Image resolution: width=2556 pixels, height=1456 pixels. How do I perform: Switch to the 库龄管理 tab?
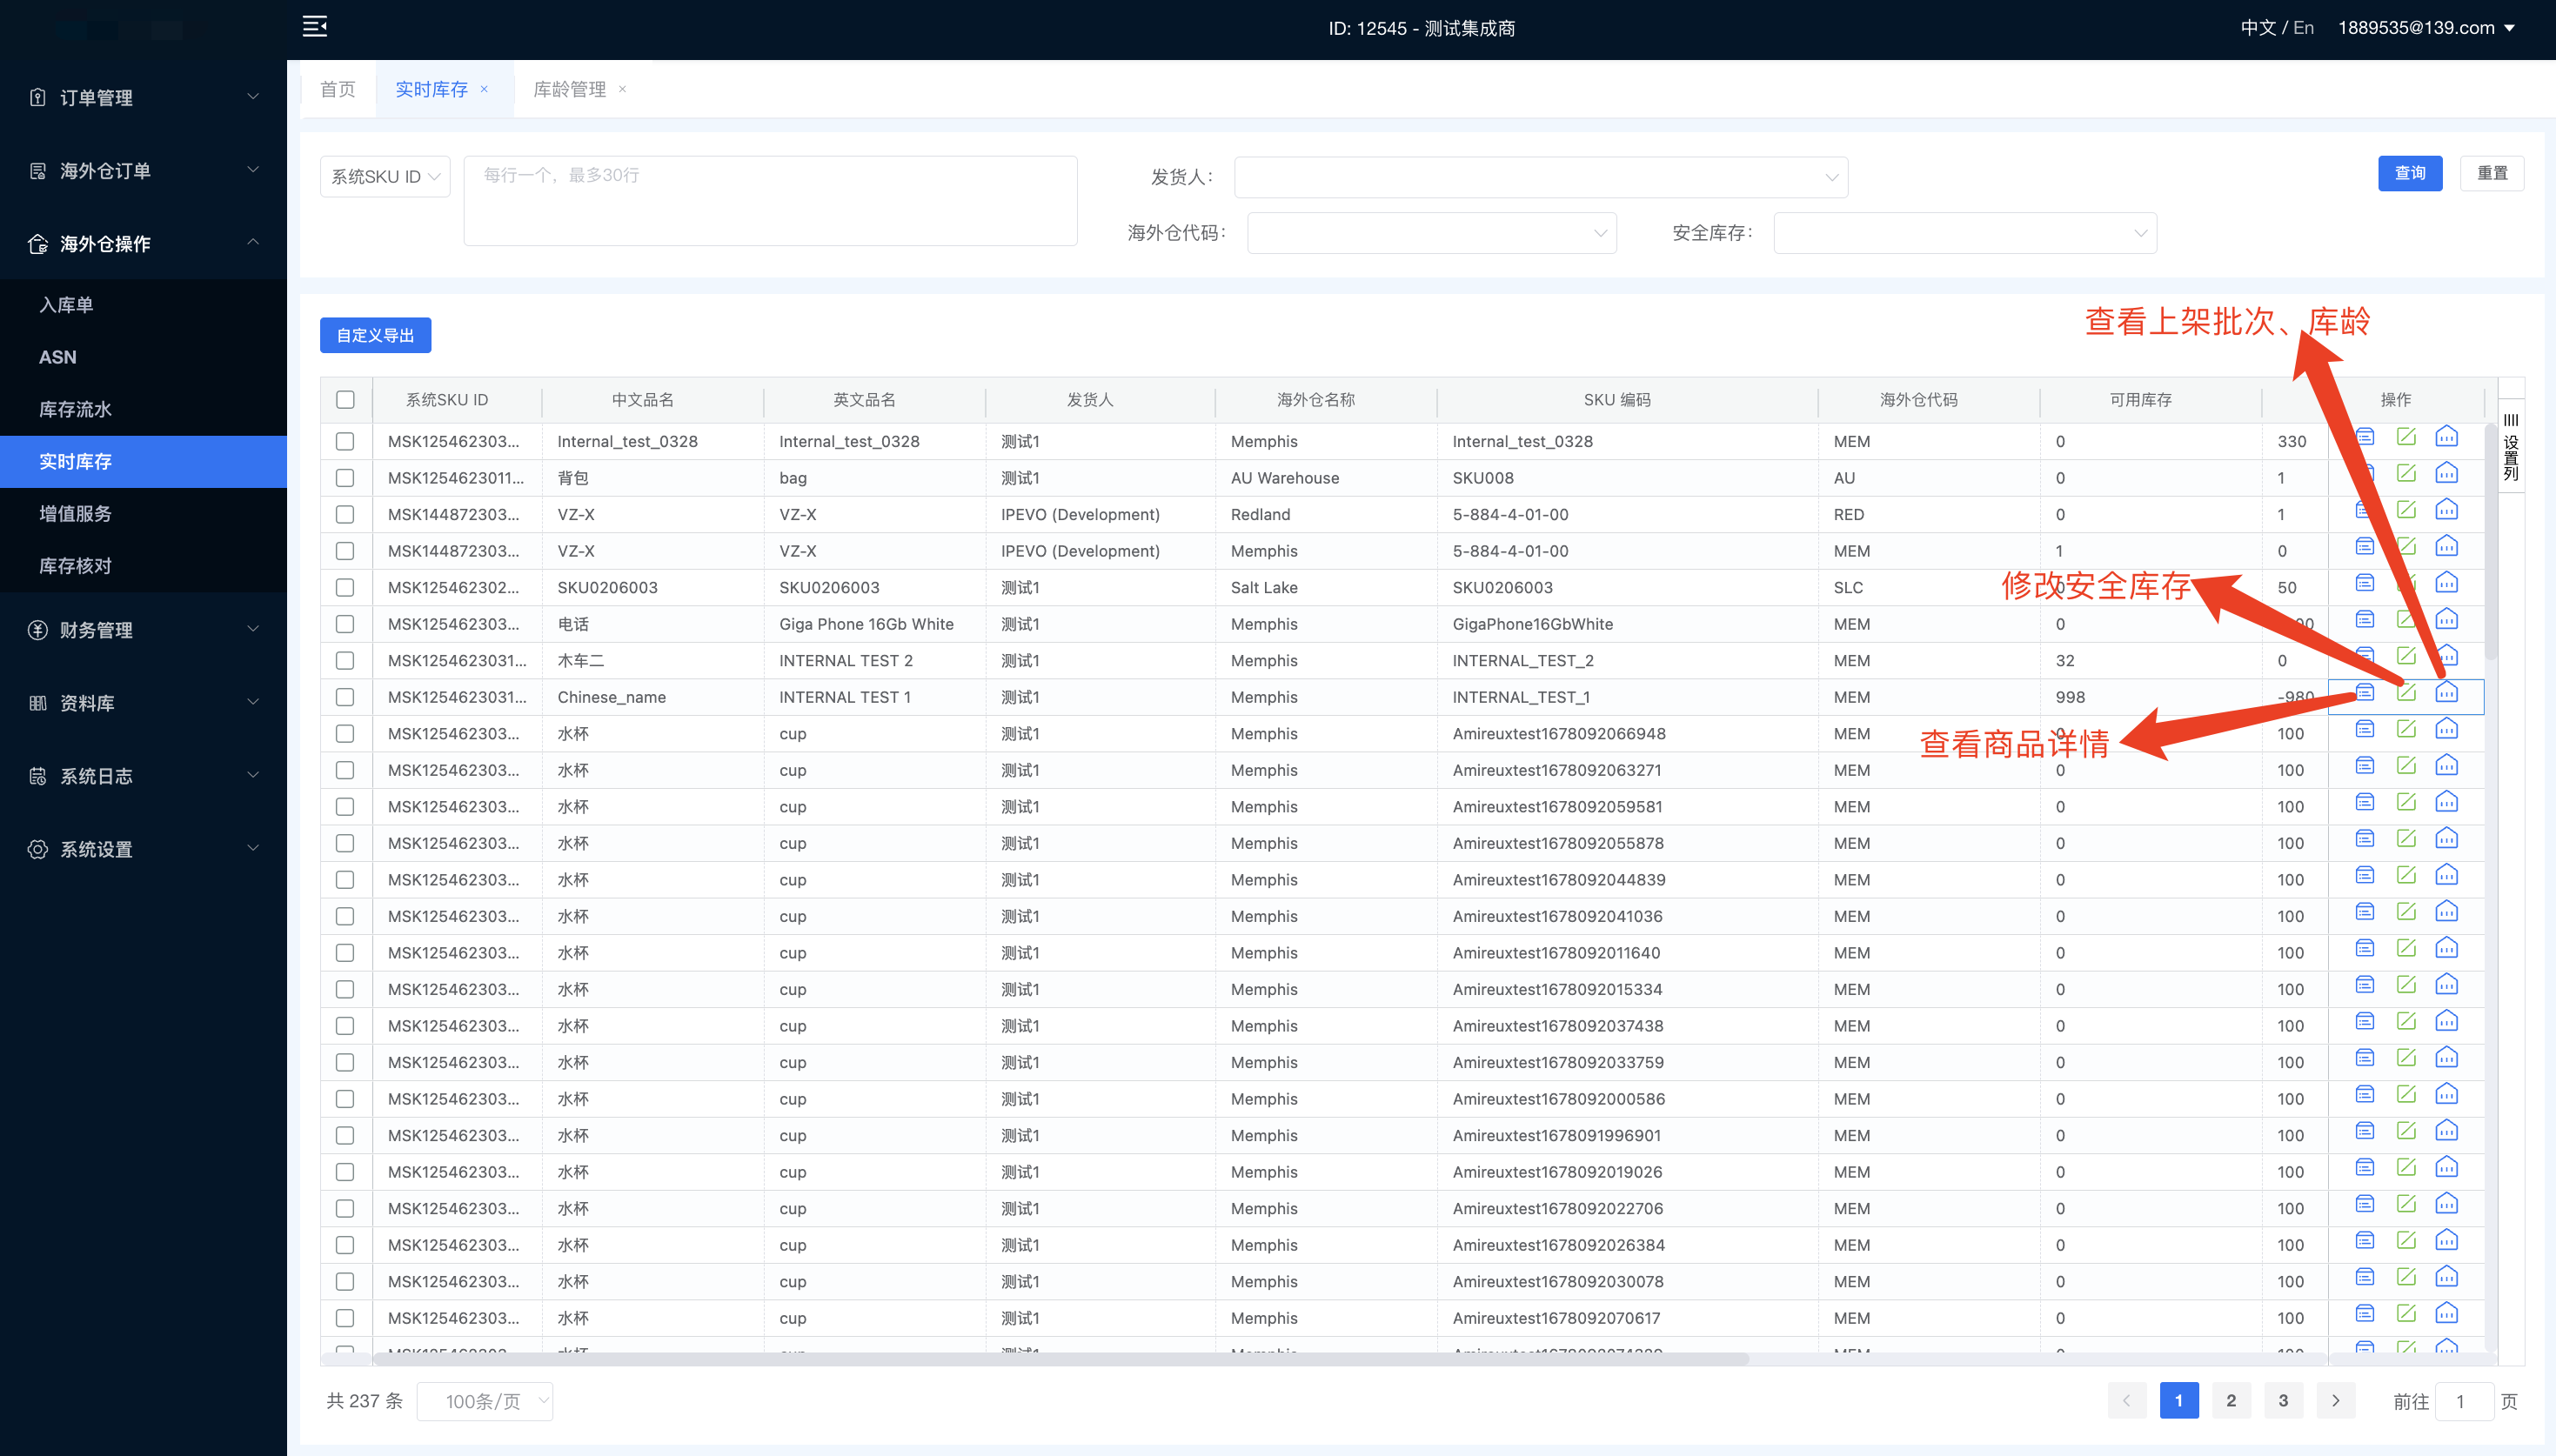coord(569,89)
